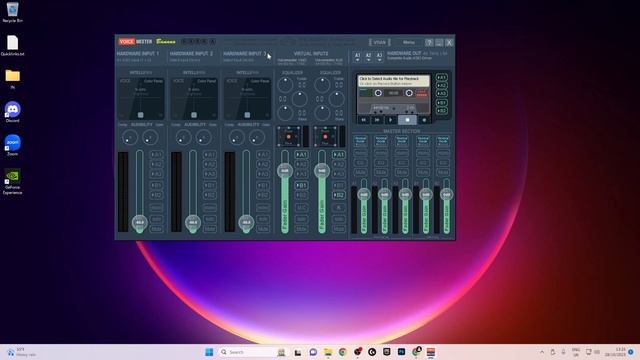Image resolution: width=640 pixels, height=360 pixels.
Task: Click the VBAN button
Action: point(380,42)
